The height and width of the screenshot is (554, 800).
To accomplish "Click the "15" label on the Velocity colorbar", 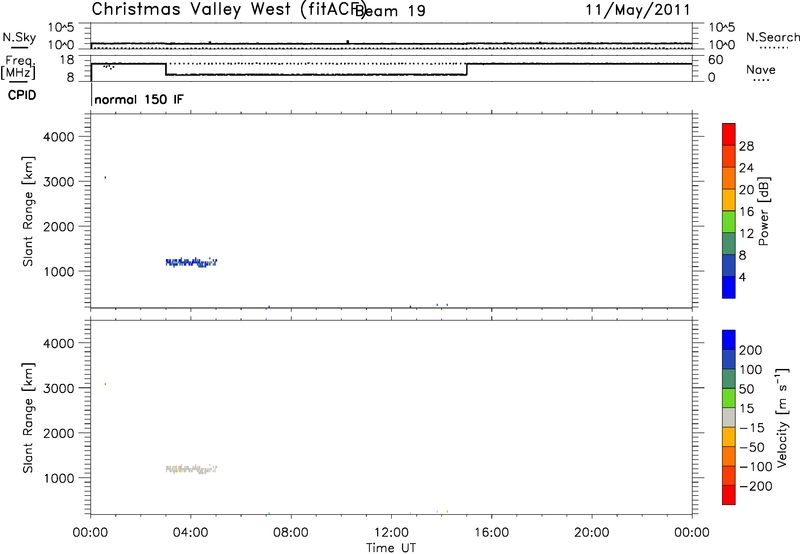I will tap(746, 409).
